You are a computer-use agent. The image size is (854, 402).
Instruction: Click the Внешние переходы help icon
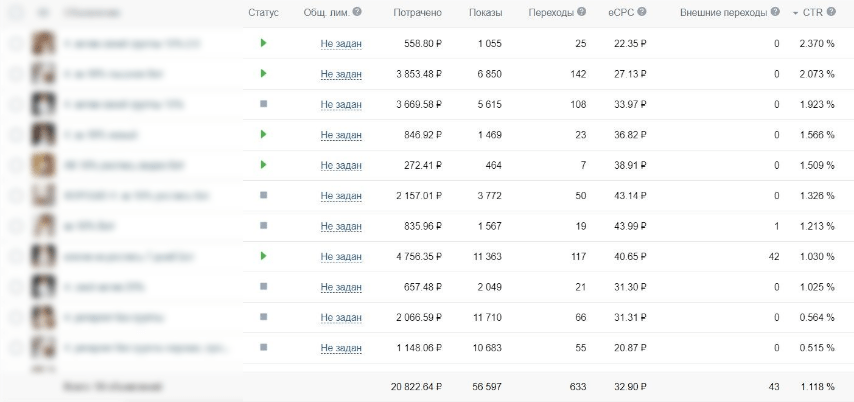775,12
